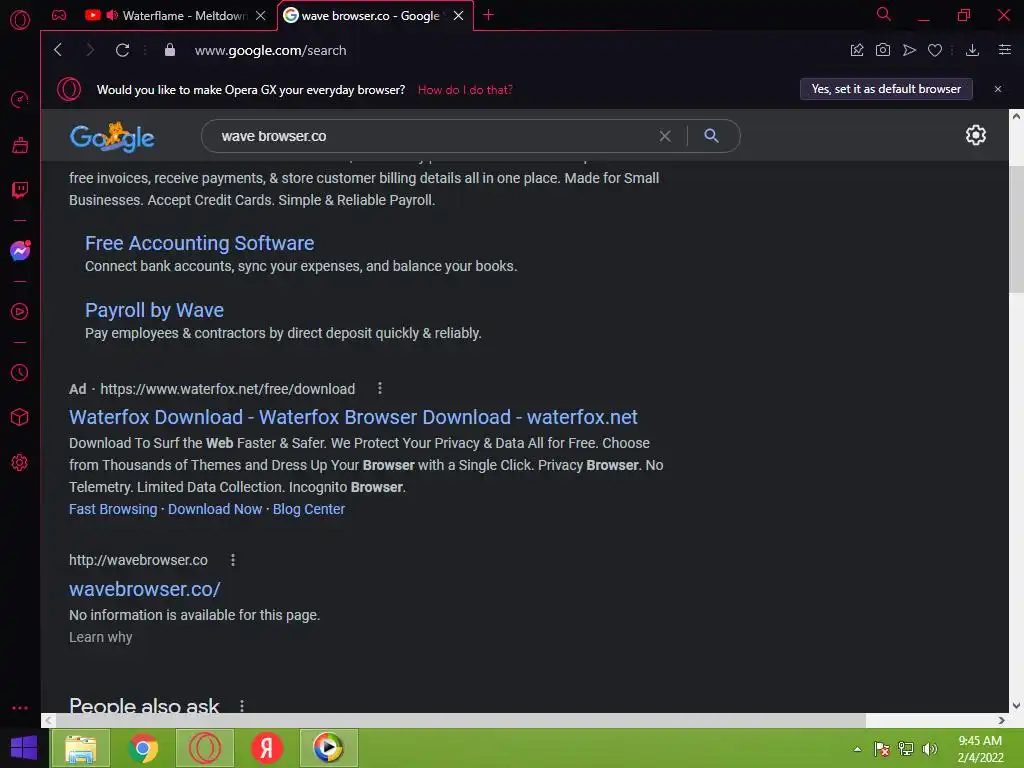Viewport: 1024px width, 768px height.
Task: Submit Google search with magnifier button
Action: point(711,135)
